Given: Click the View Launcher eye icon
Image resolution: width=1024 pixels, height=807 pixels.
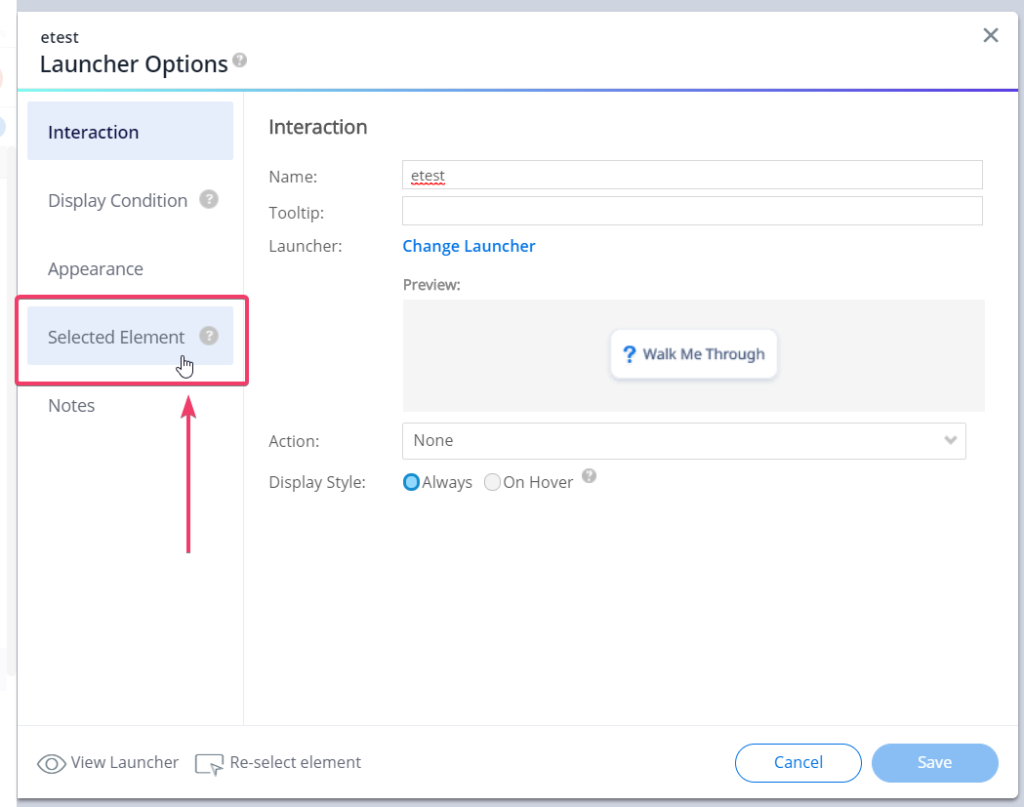Looking at the screenshot, I should (51, 763).
